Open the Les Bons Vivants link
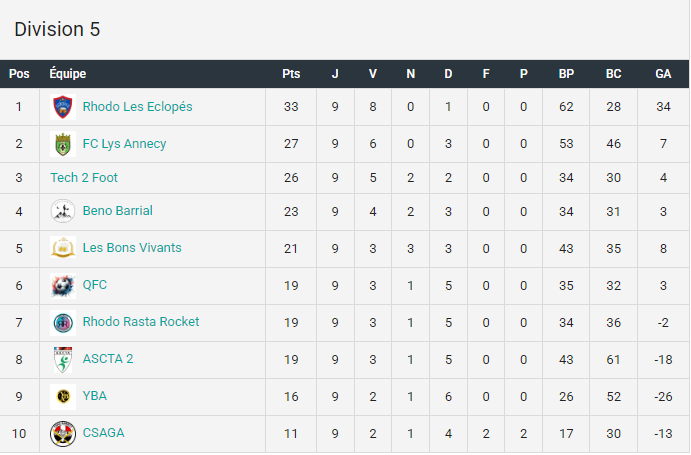The height and width of the screenshot is (455, 691). click(132, 248)
